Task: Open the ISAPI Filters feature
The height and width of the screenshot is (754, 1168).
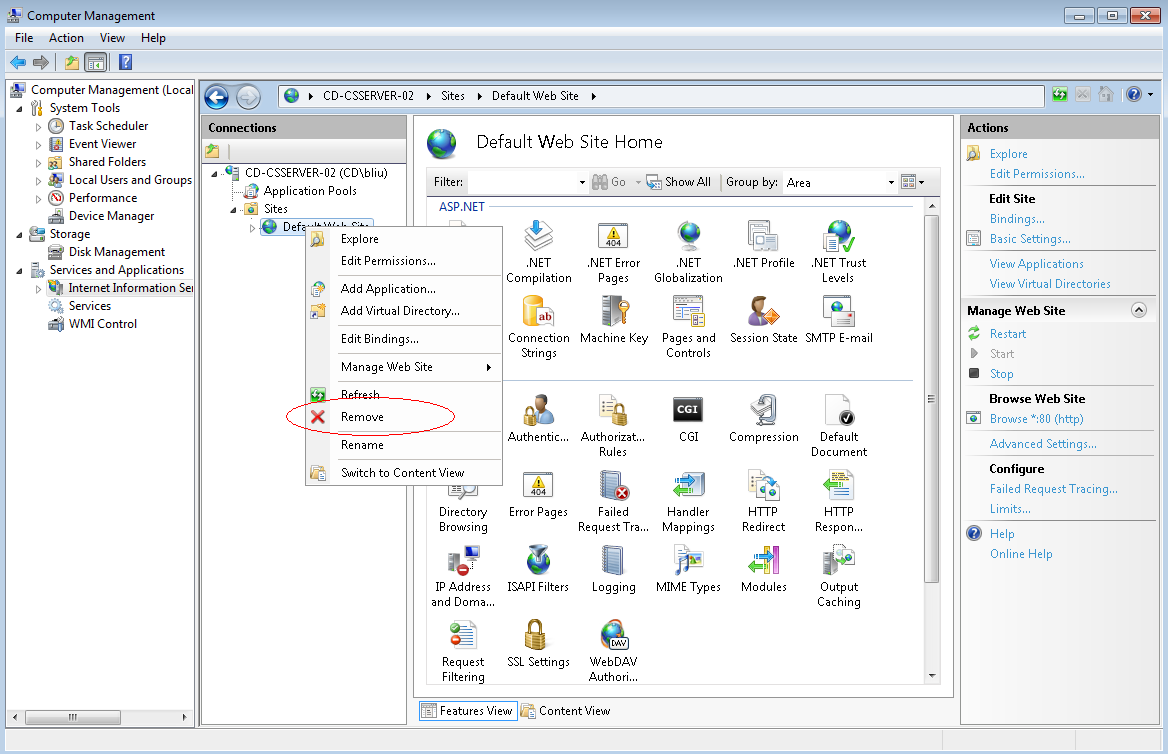Action: click(538, 569)
